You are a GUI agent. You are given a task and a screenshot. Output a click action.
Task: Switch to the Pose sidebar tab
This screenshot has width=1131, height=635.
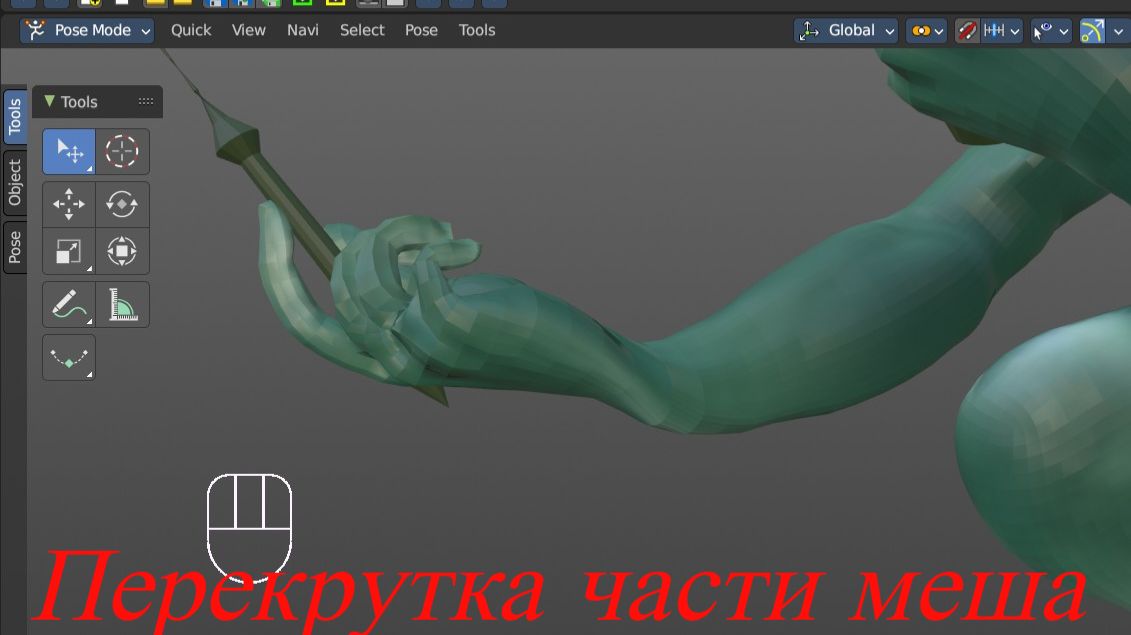tap(14, 248)
